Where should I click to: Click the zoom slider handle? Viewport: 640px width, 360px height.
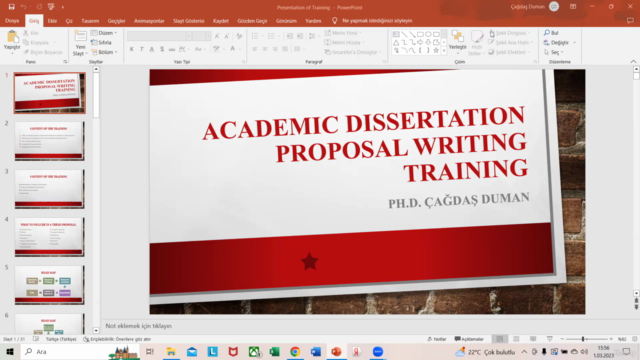tap(583, 339)
